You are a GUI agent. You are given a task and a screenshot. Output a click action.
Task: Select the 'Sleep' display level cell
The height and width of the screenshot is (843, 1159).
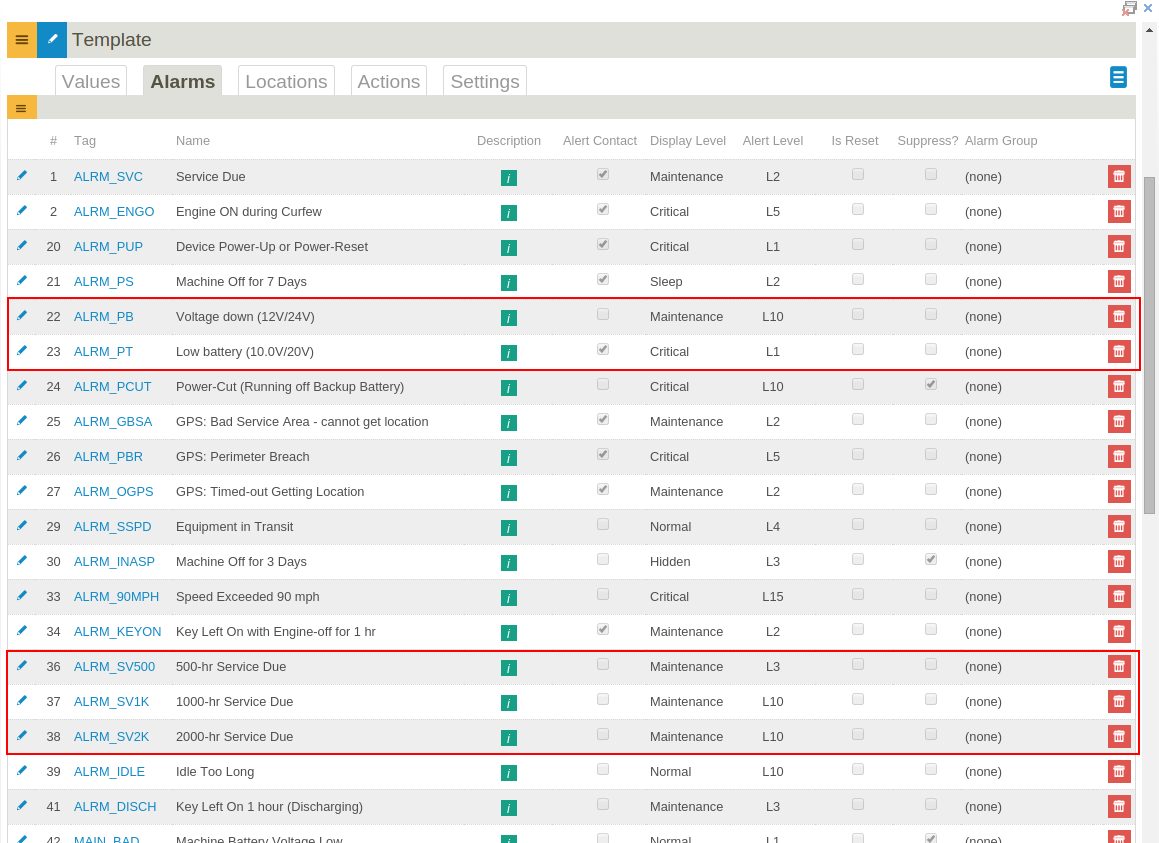point(666,282)
